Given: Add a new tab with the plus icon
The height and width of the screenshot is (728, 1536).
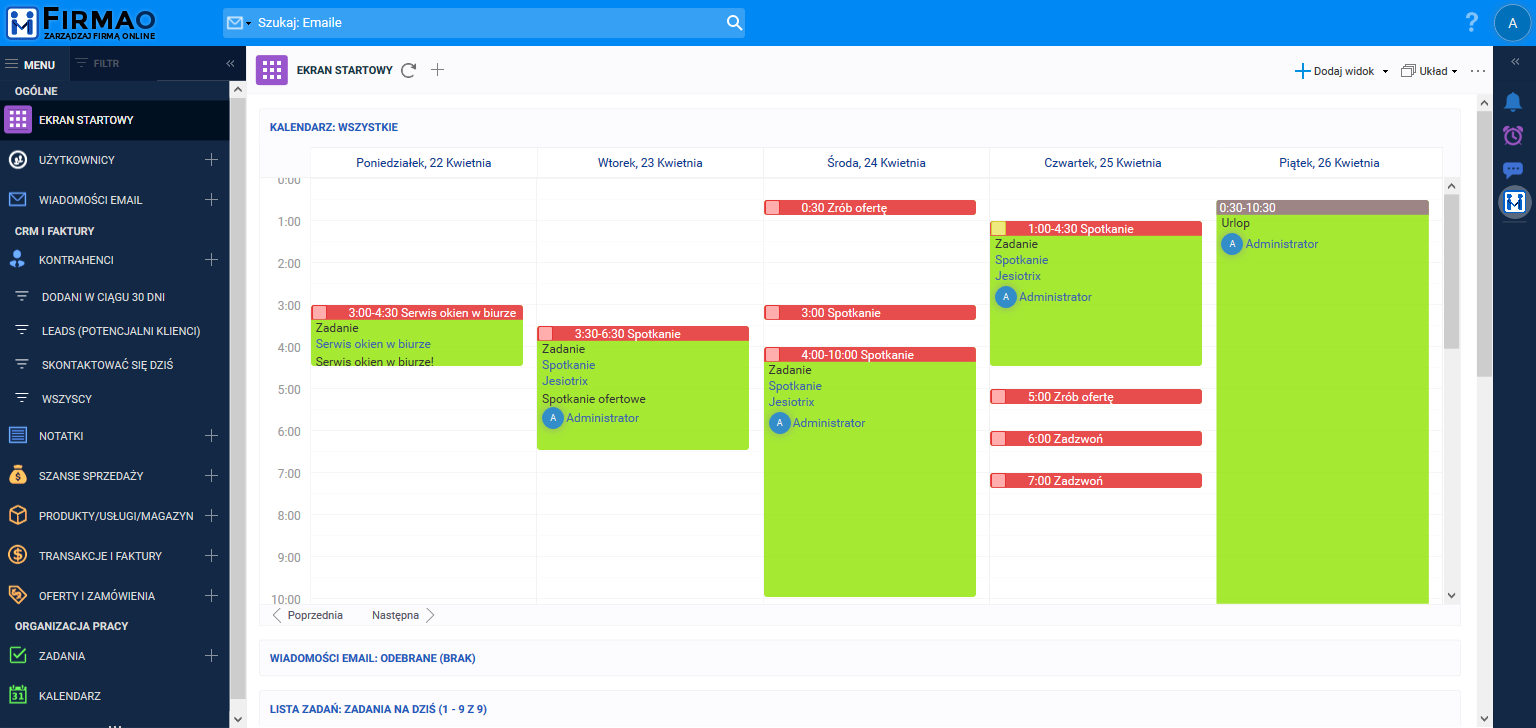Looking at the screenshot, I should [x=437, y=70].
